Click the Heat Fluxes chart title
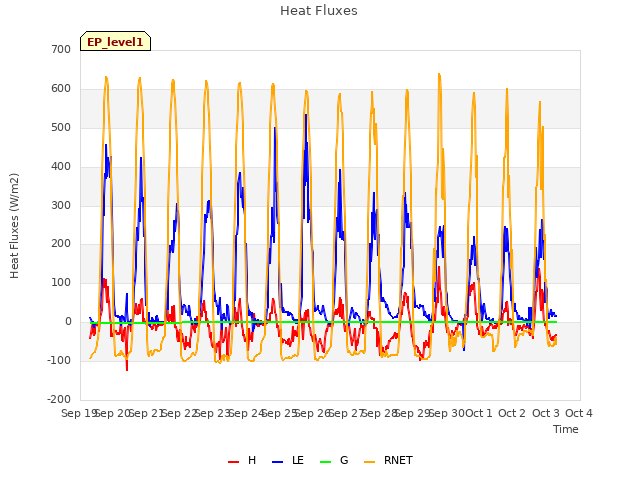This screenshot has width=640, height=480. [319, 11]
